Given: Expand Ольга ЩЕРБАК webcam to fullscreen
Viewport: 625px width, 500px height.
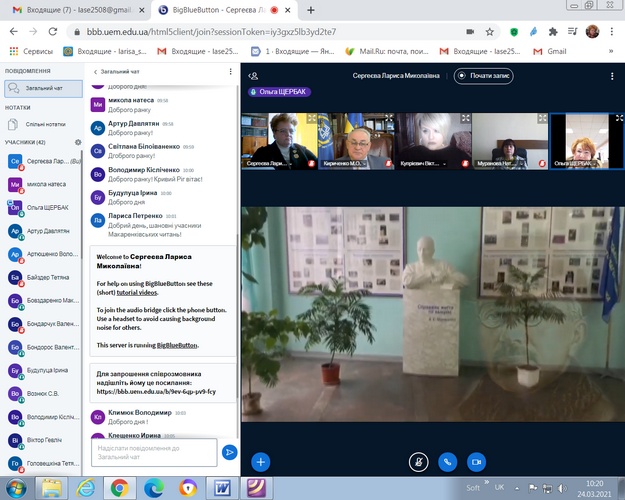Looking at the screenshot, I should [619, 118].
